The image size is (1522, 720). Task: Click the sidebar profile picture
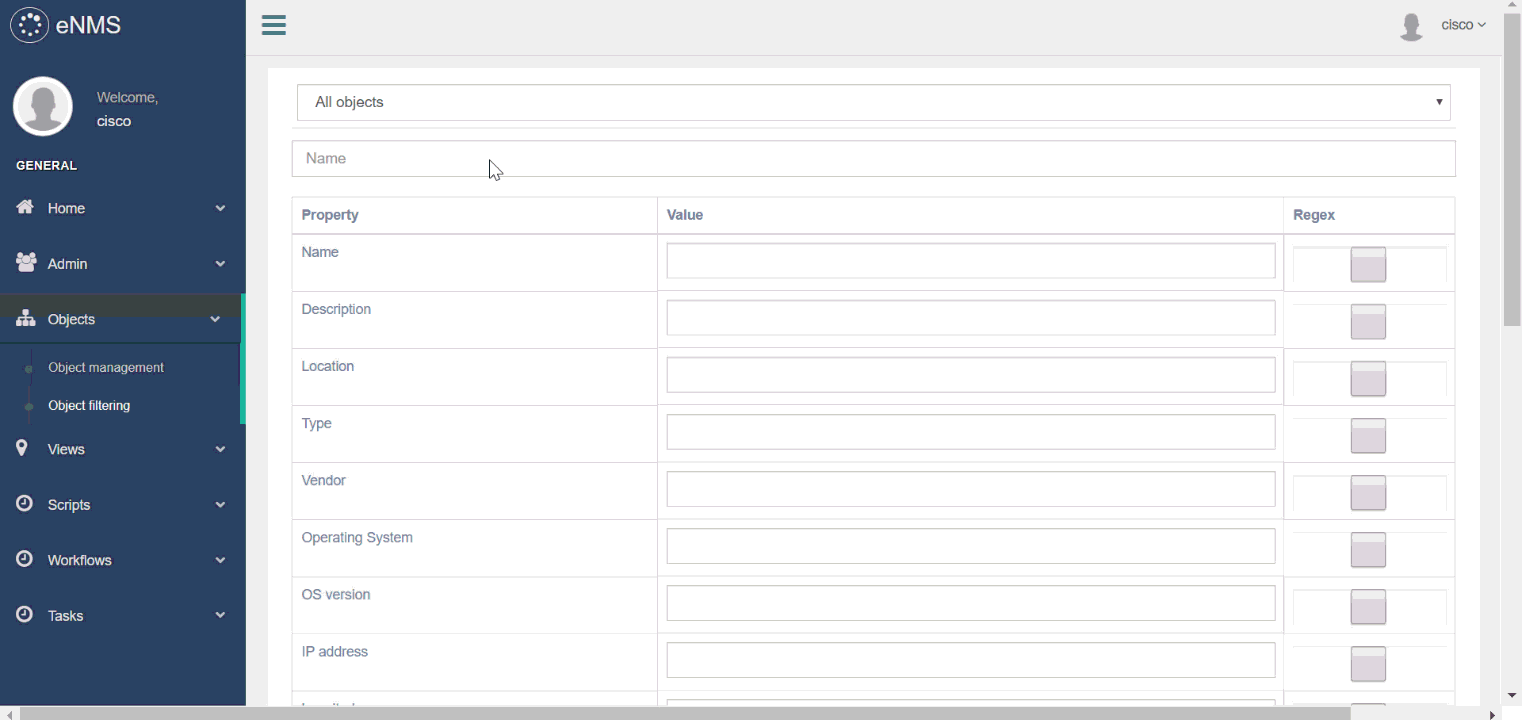coord(43,107)
